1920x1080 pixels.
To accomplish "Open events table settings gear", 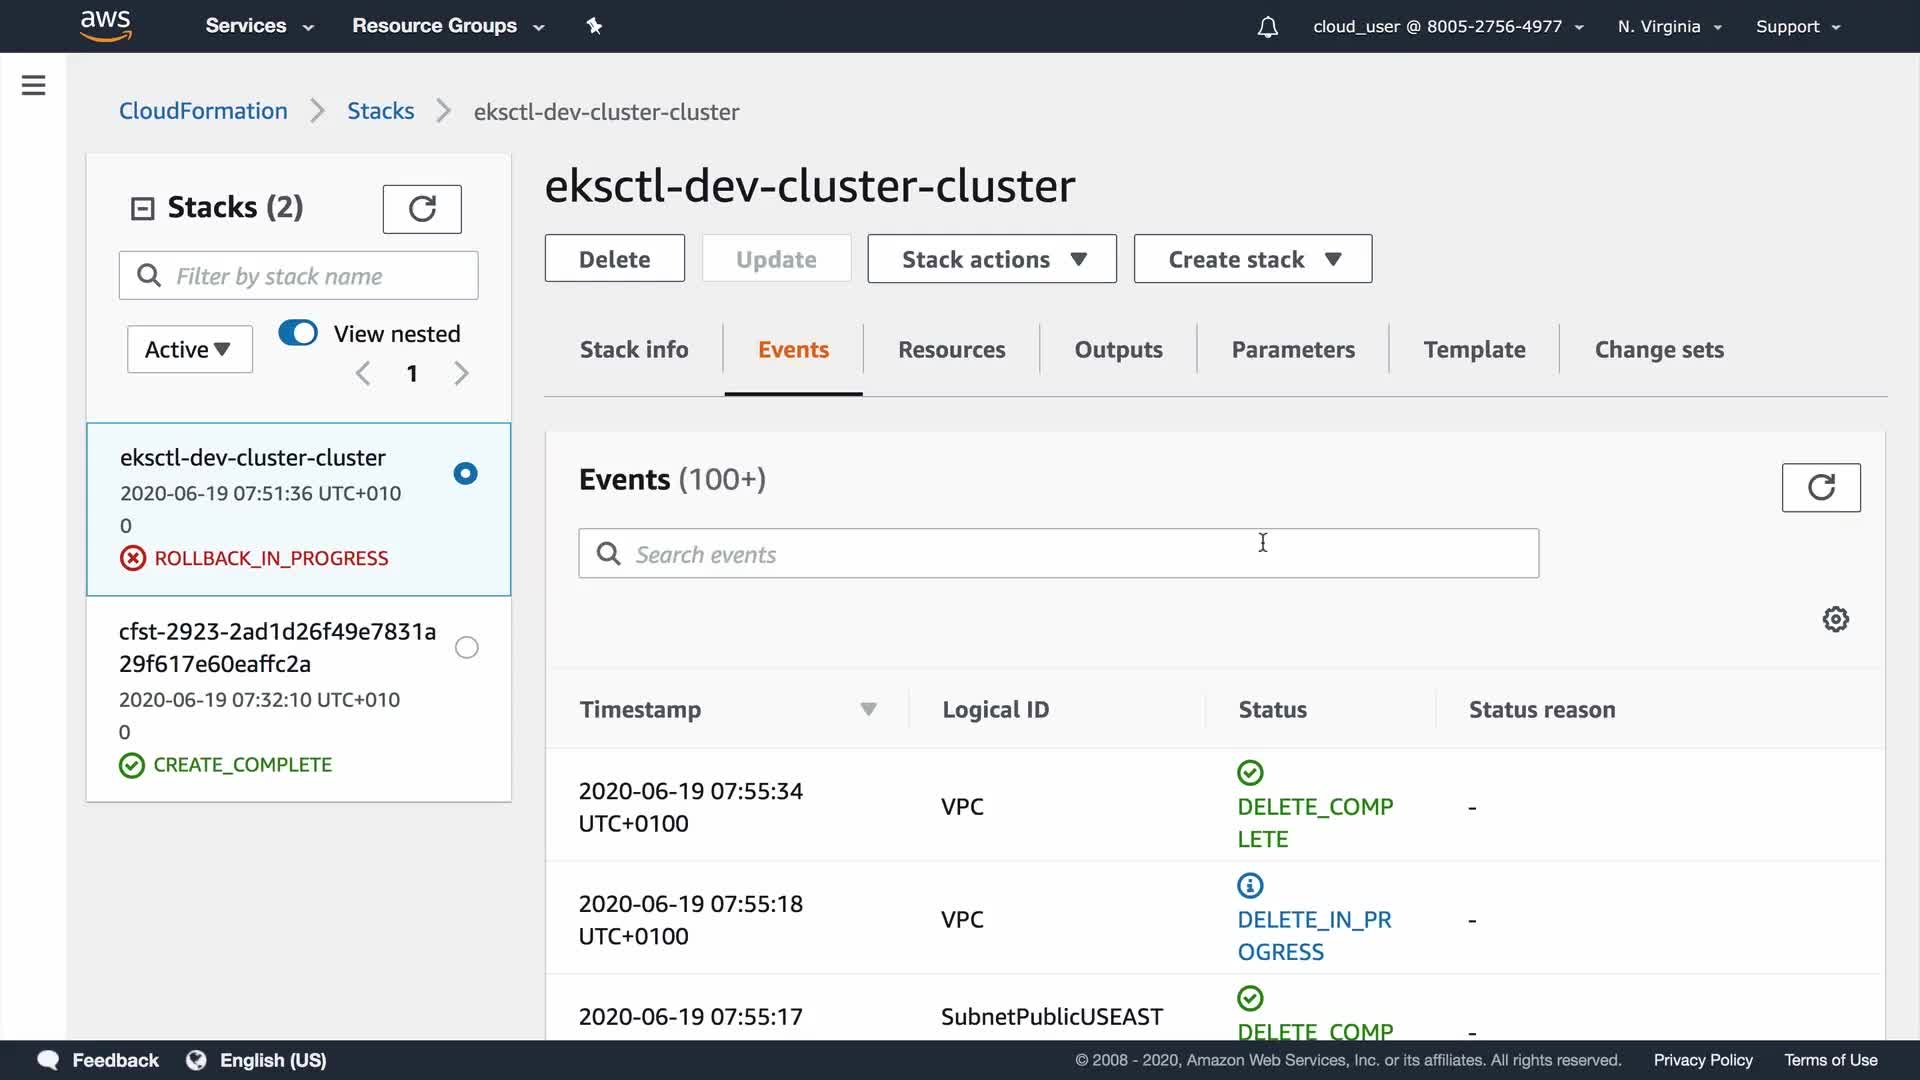I will (1835, 619).
